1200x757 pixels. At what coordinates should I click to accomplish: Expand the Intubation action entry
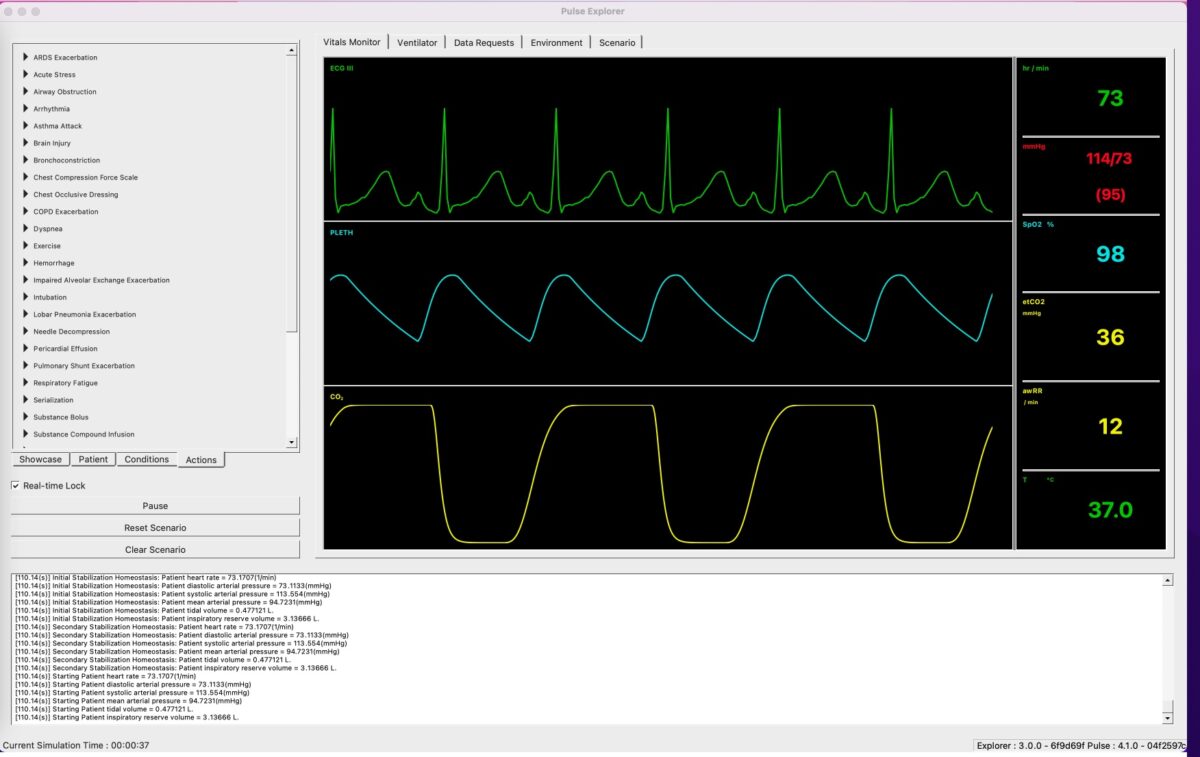(24, 297)
